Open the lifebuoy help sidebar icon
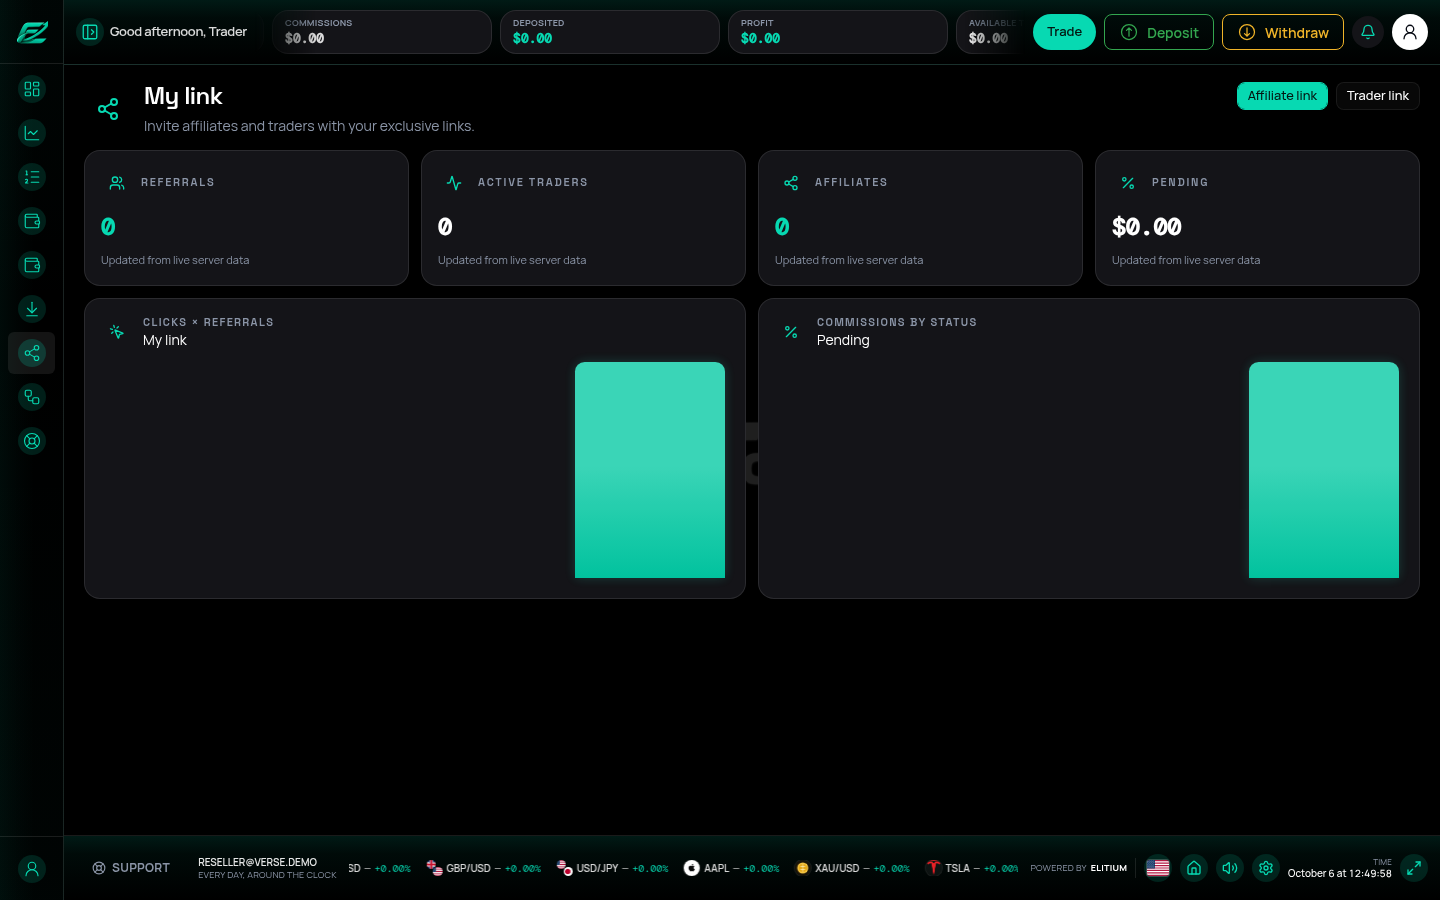The height and width of the screenshot is (900, 1440). point(32,441)
